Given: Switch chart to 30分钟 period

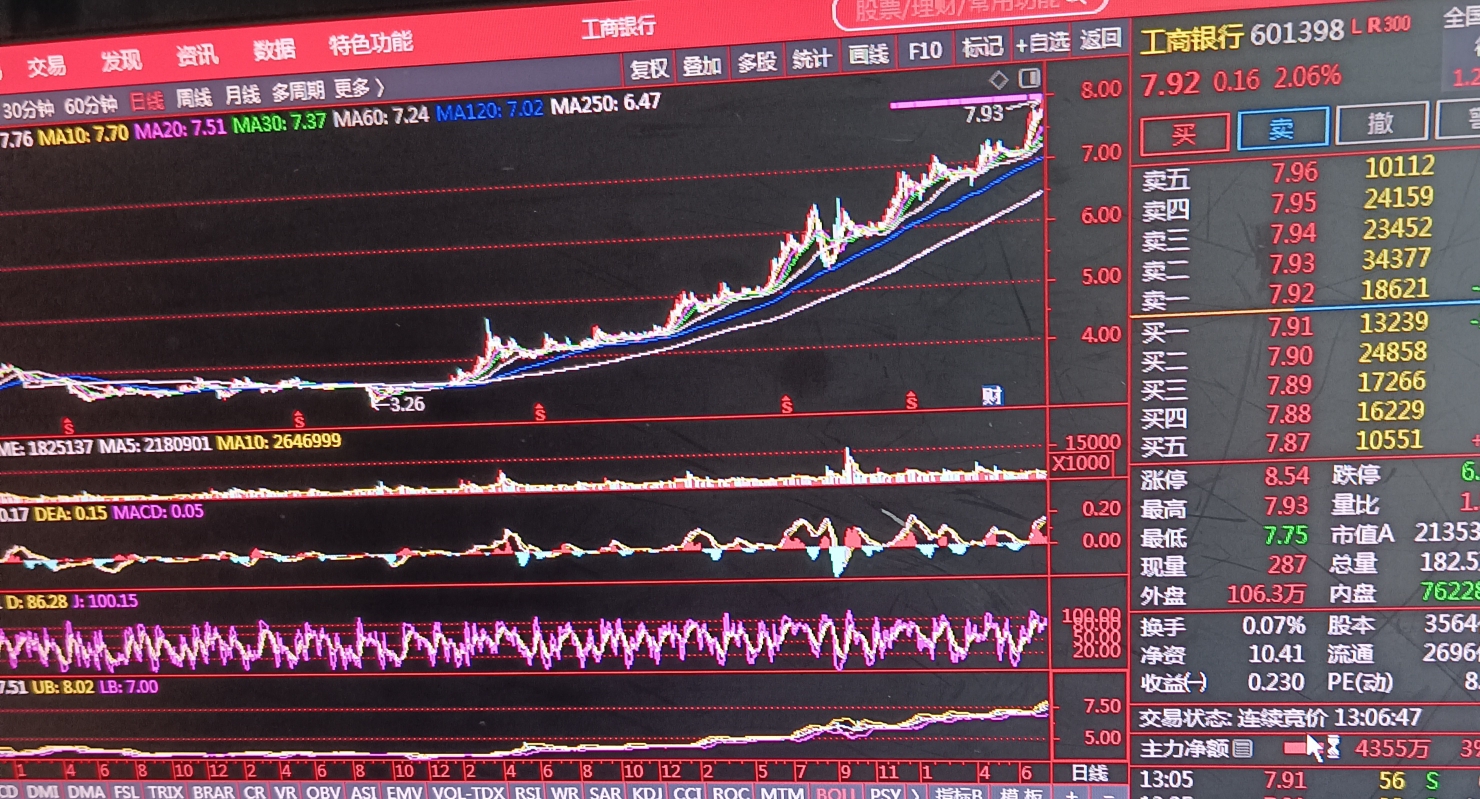Looking at the screenshot, I should pos(29,107).
